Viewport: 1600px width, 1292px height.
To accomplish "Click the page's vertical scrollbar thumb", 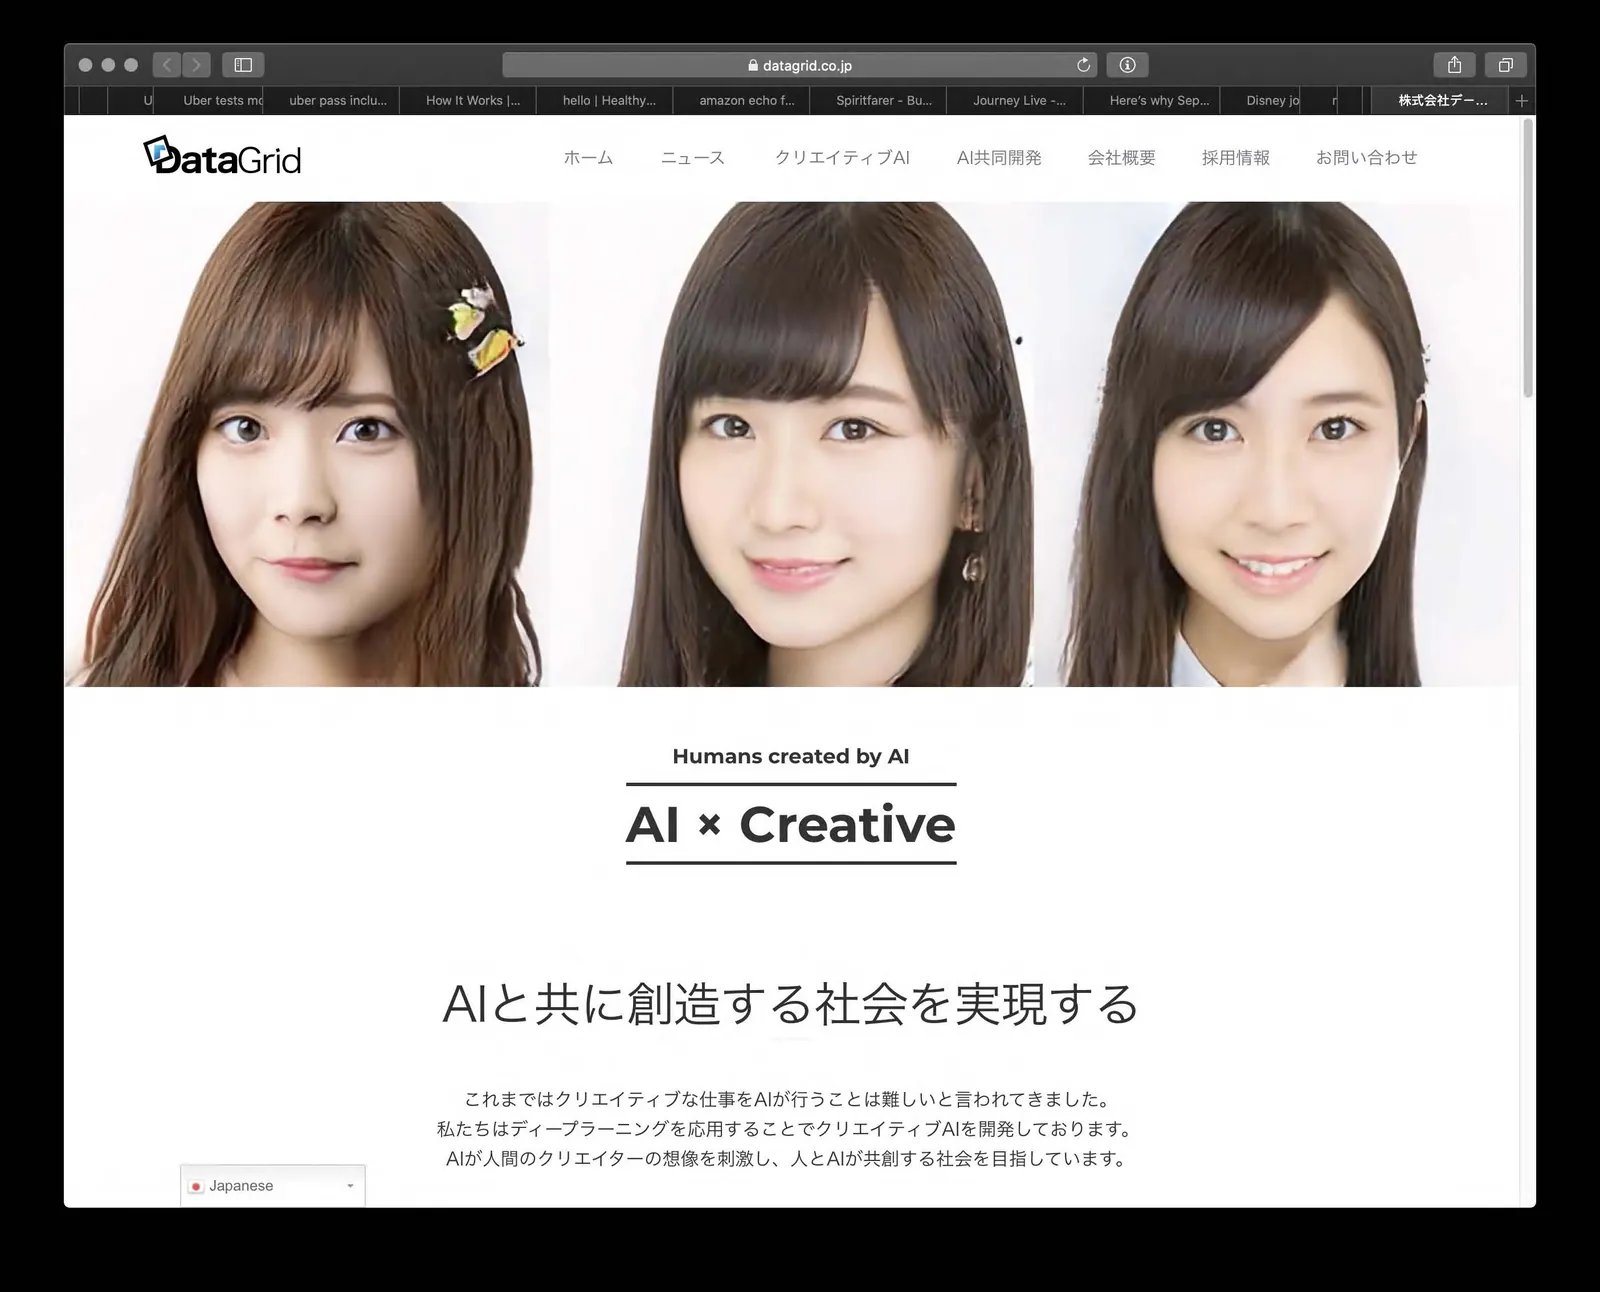I will [1527, 258].
